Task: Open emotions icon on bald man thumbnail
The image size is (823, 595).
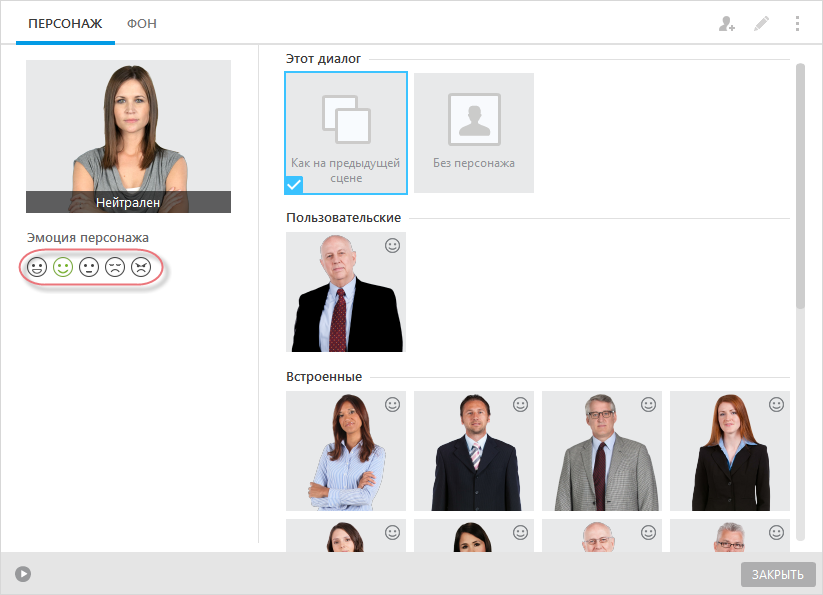Action: tap(393, 246)
